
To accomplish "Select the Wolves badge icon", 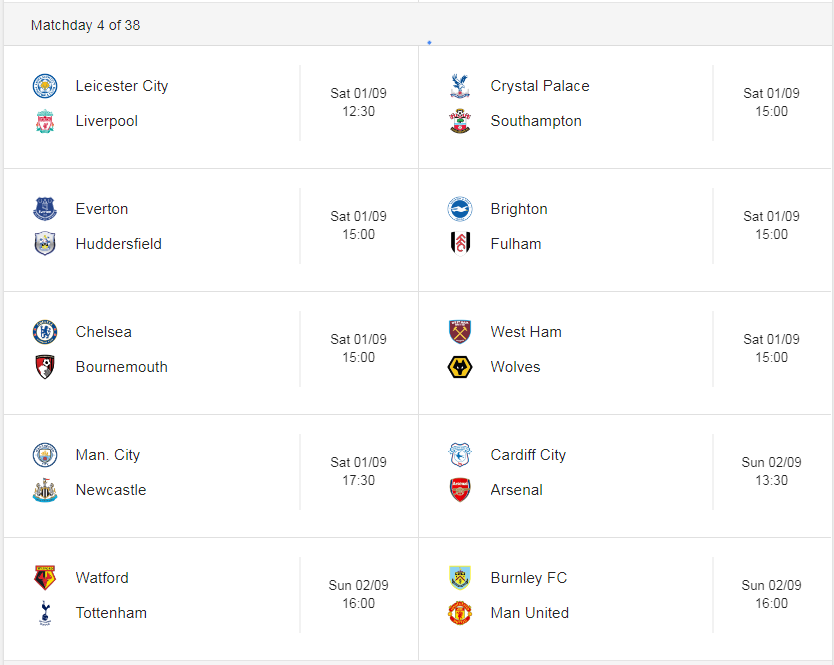I will click(460, 367).
